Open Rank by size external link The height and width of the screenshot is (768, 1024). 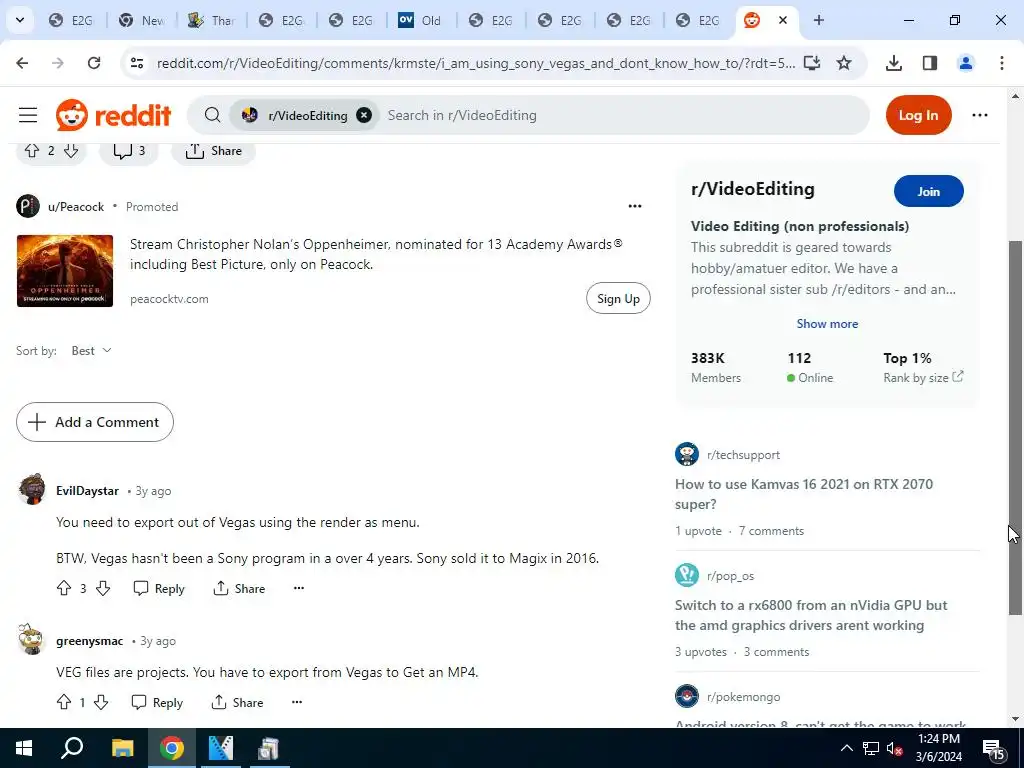coord(923,377)
